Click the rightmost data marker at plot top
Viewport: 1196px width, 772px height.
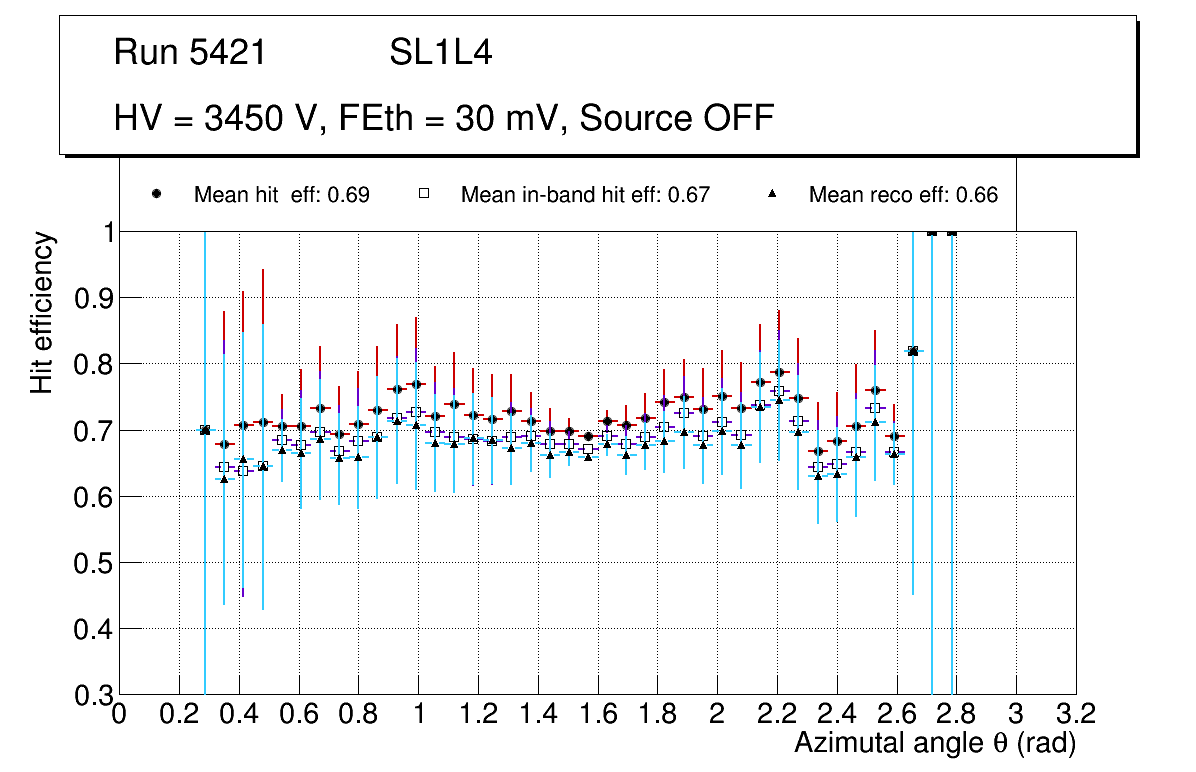tap(952, 232)
